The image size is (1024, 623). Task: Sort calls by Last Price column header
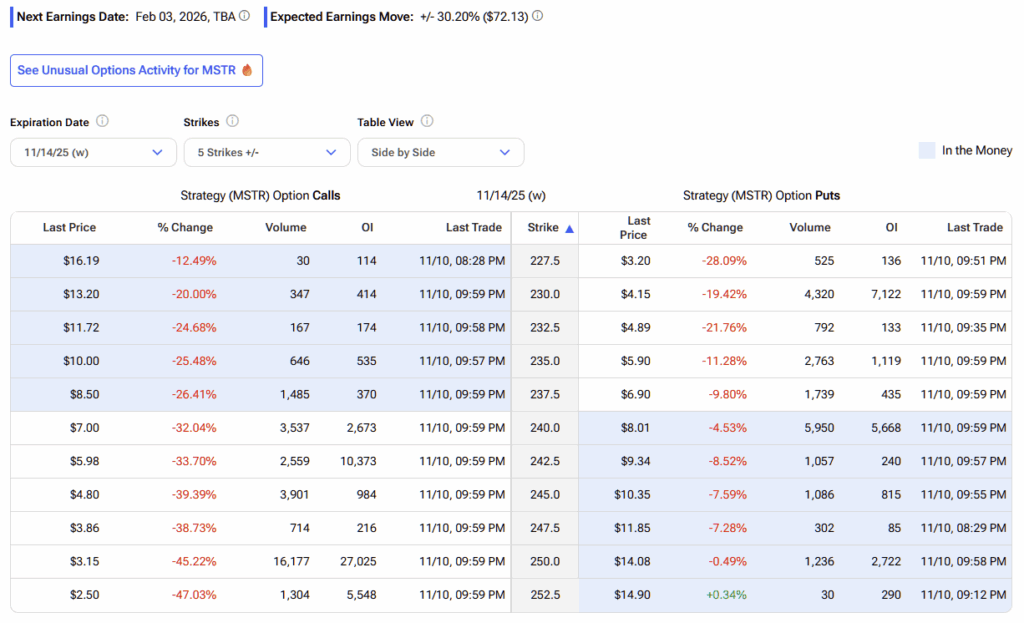click(70, 228)
